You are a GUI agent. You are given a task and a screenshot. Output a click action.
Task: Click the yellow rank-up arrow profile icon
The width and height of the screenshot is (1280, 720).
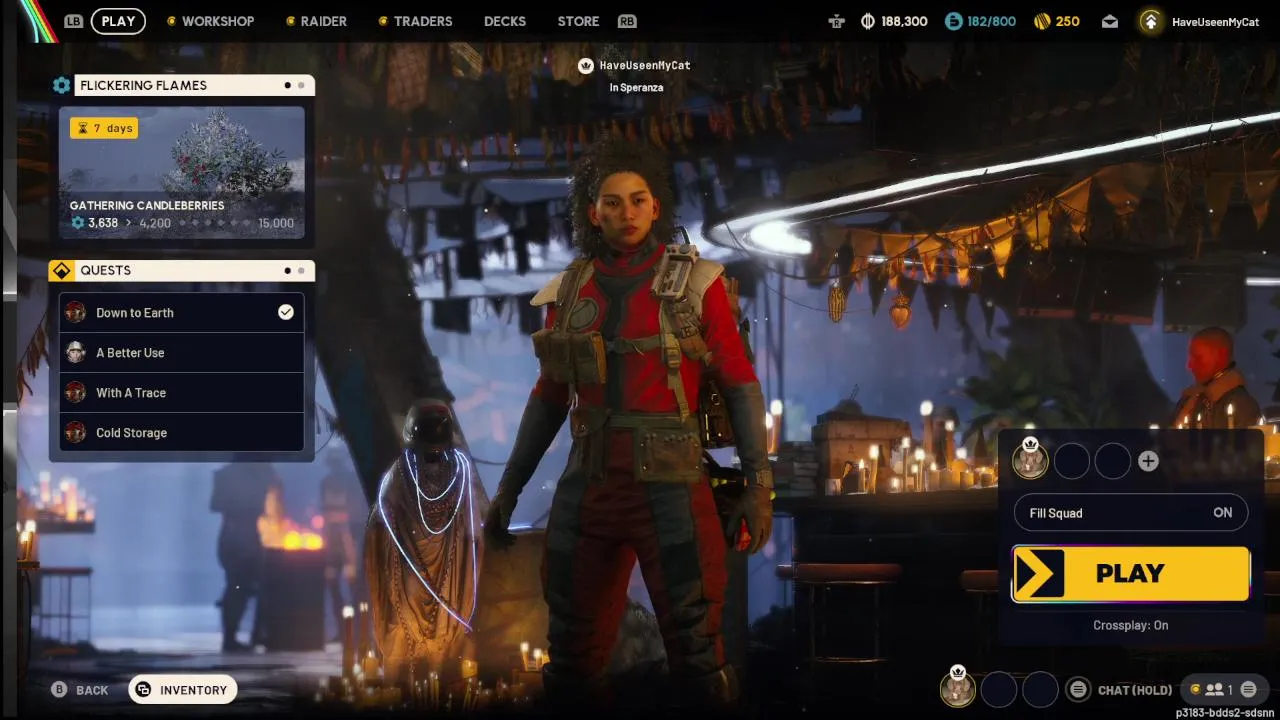tap(1151, 21)
